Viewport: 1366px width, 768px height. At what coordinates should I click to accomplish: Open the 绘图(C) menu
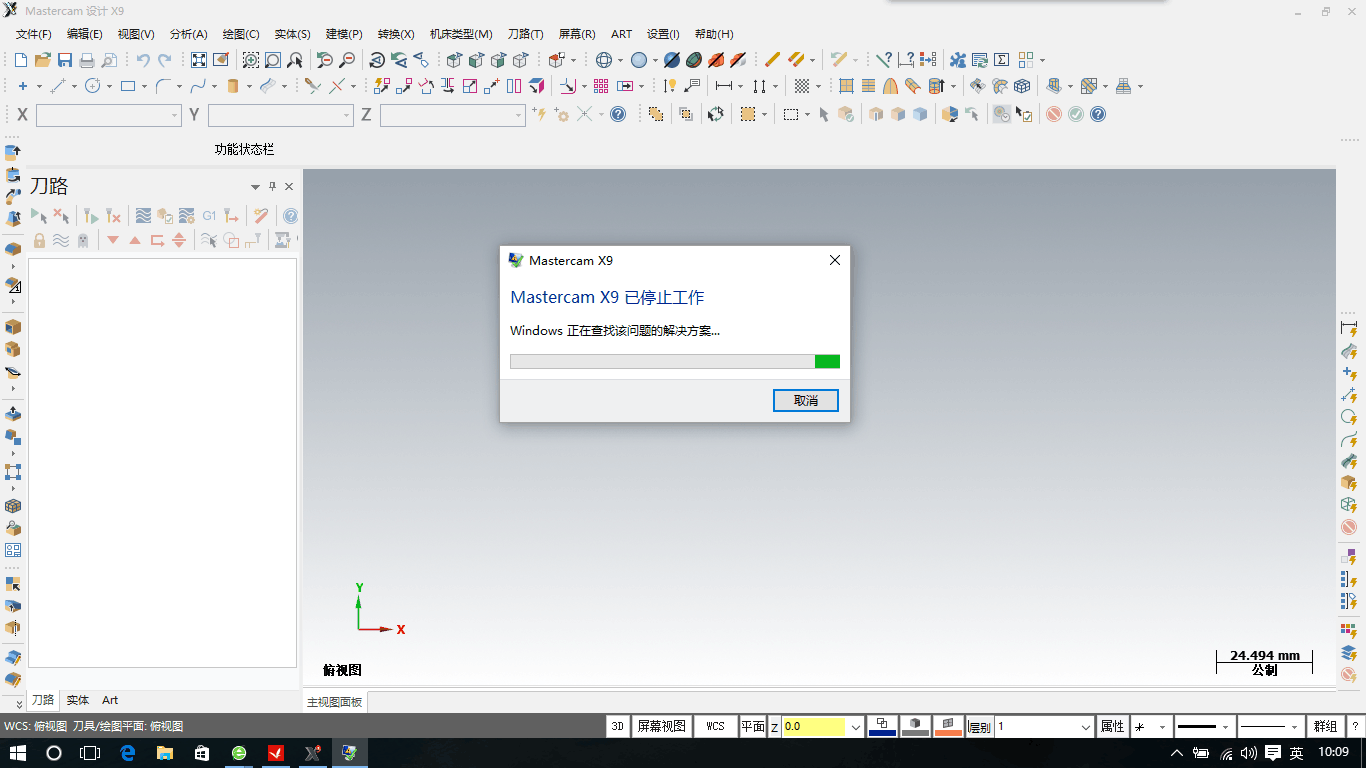coord(241,34)
